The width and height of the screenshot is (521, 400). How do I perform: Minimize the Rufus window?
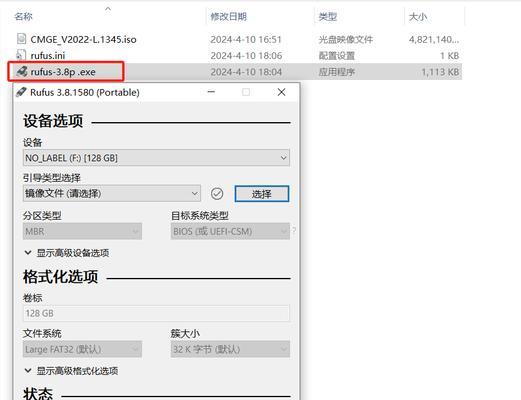(211, 92)
